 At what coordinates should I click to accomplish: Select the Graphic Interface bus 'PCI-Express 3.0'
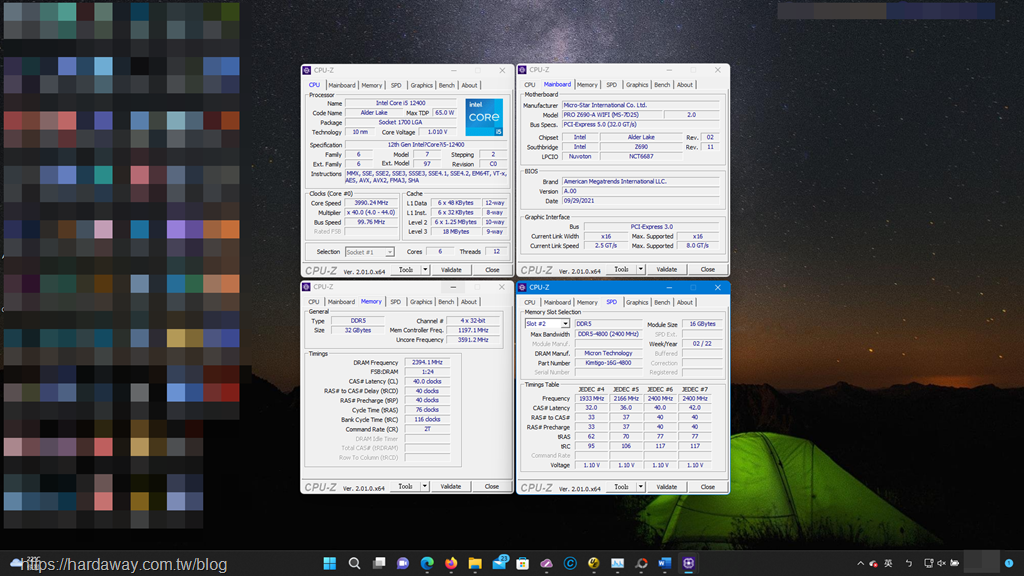tap(651, 227)
